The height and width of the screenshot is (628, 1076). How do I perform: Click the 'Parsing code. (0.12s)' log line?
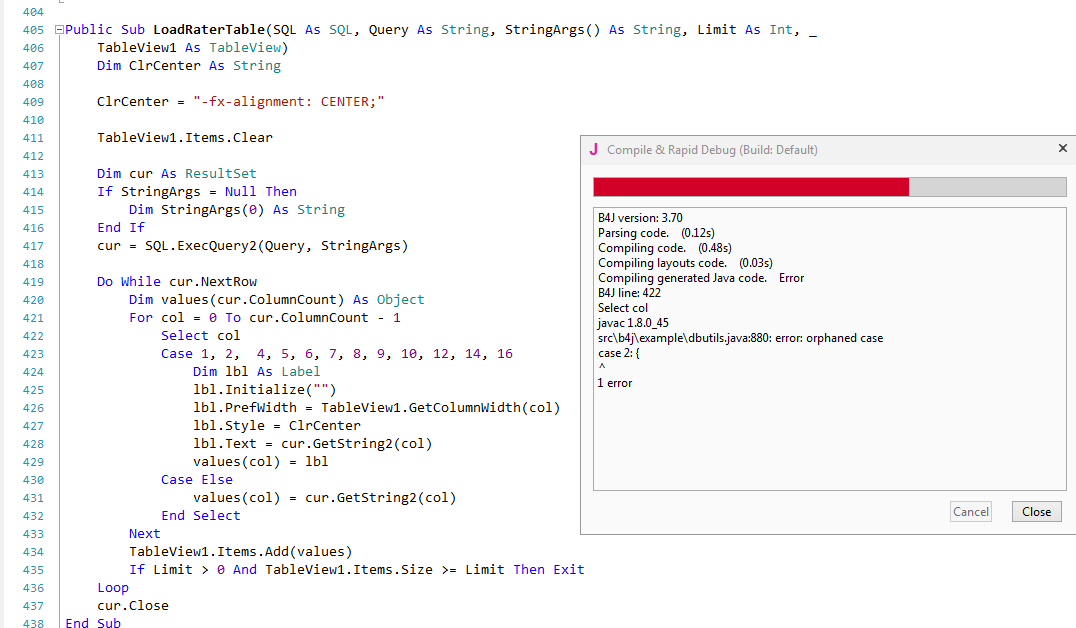pyautogui.click(x=656, y=233)
